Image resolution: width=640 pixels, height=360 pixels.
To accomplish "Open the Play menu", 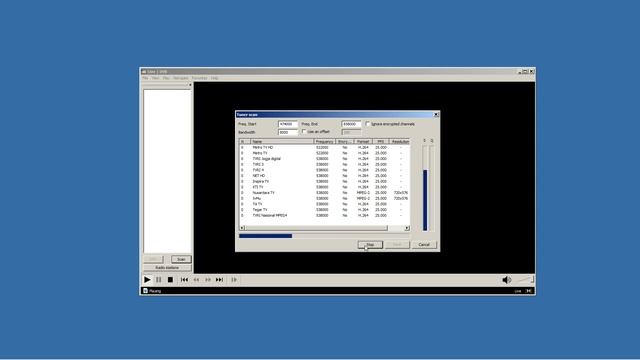I will (x=166, y=78).
